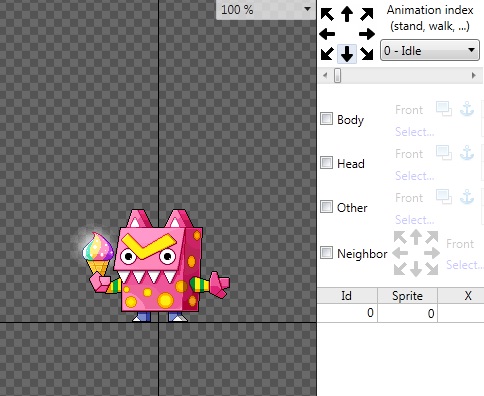This screenshot has height=396, width=484.
Task: Click Body reference layer order icon
Action: point(444,109)
